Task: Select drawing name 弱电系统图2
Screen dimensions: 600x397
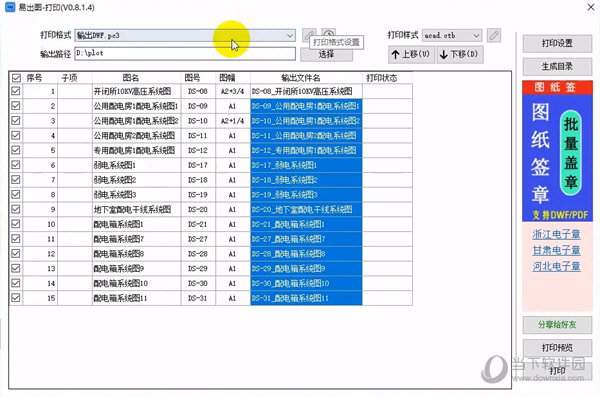Action: tap(136, 180)
